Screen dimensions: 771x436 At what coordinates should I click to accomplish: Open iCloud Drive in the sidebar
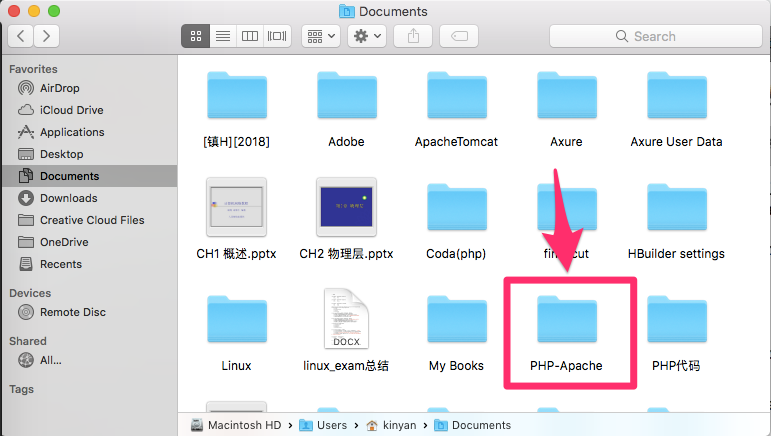89,110
